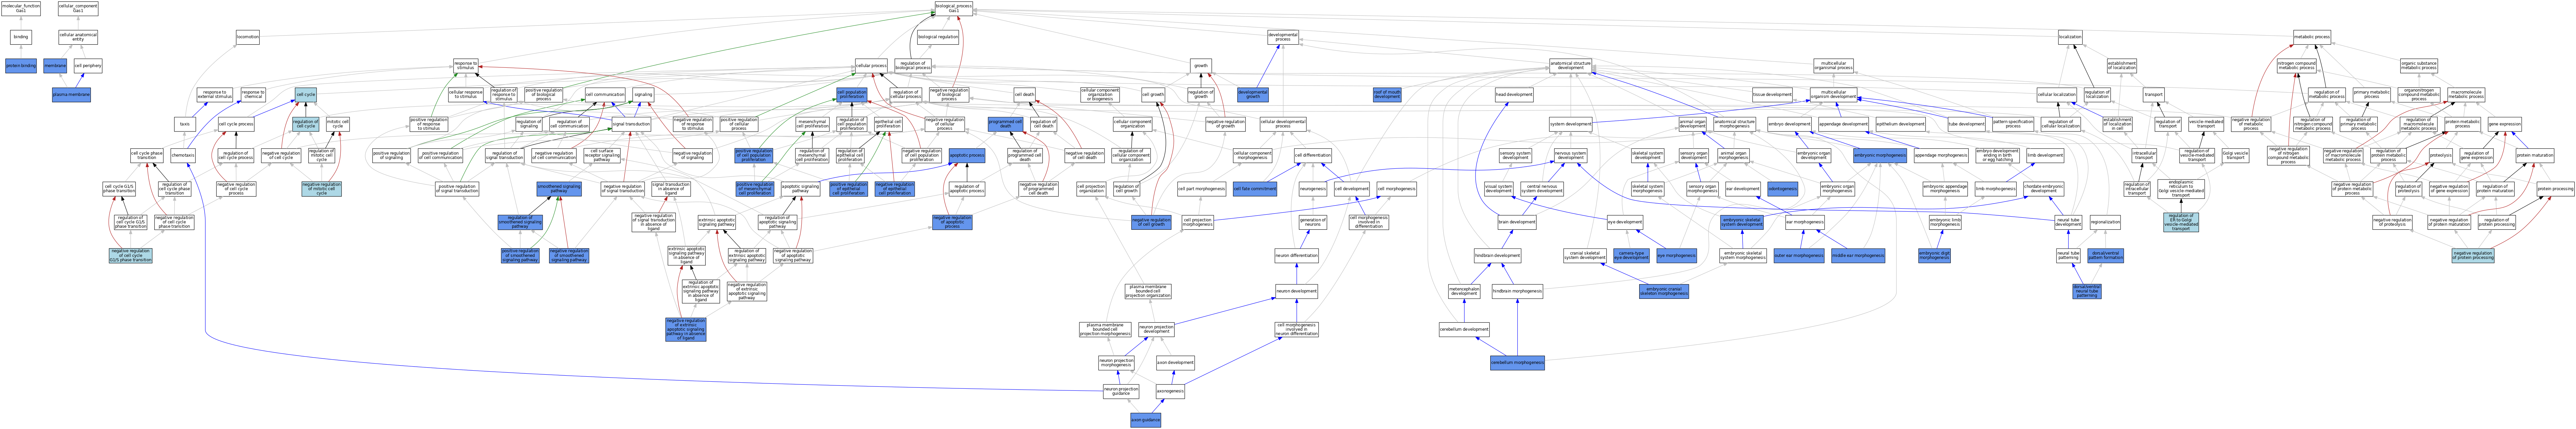2576x429 pixels.
Task: Click the cellular anatomical entity node
Action: [78, 37]
